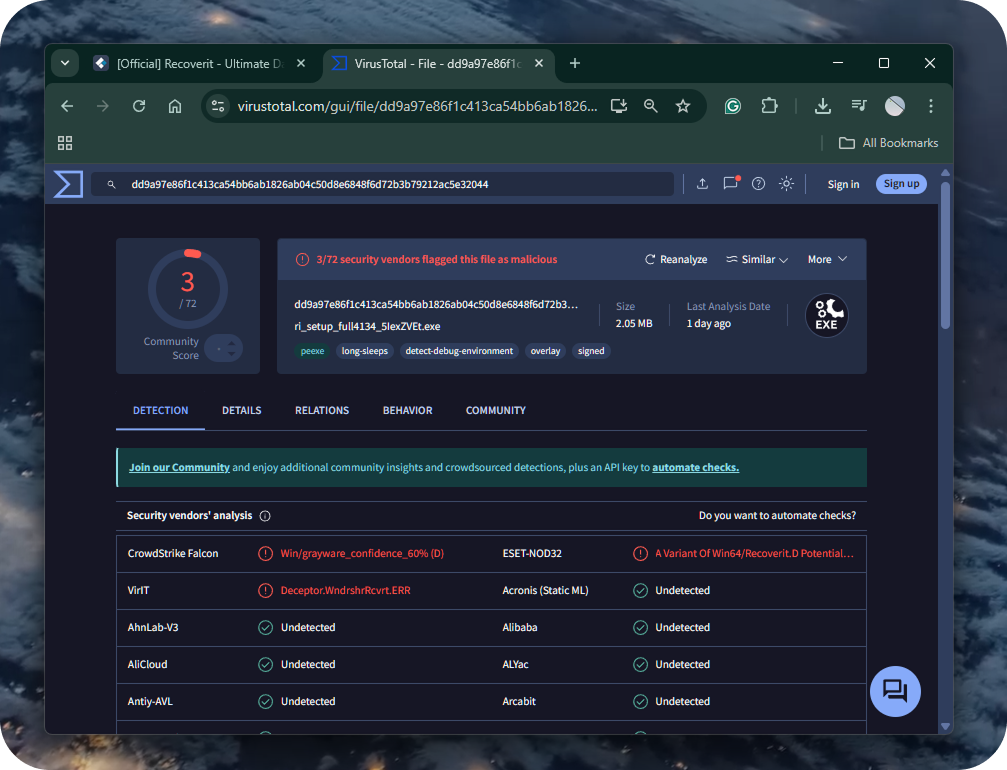The height and width of the screenshot is (770, 1007).
Task: Click the Deceptor.WndrshrRcvrt.ERR detection text
Action: [x=346, y=591]
